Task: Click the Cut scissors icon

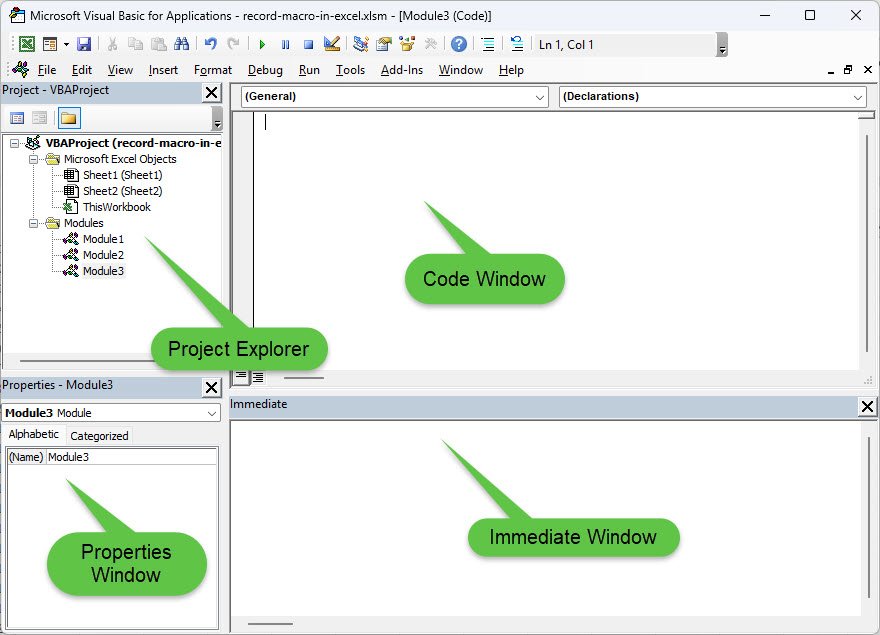Action: click(x=112, y=44)
